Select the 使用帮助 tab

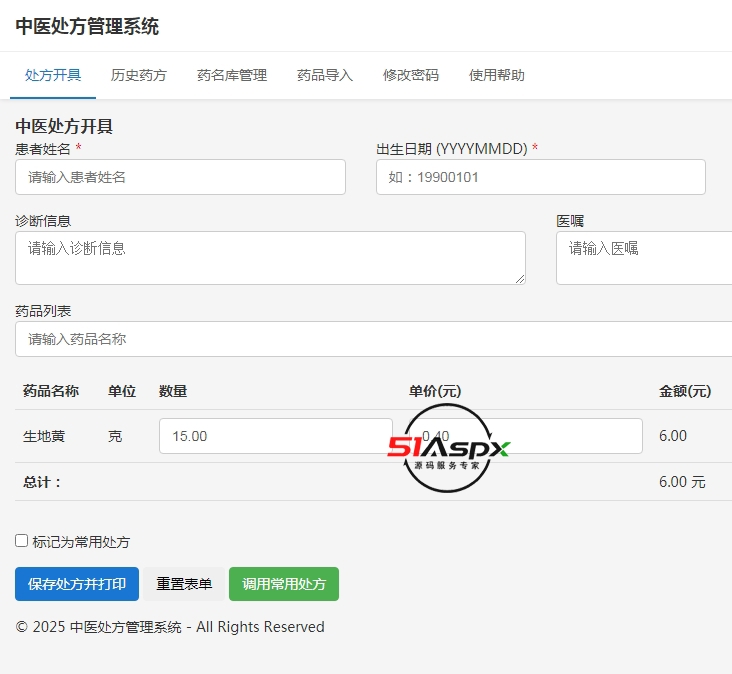[497, 75]
